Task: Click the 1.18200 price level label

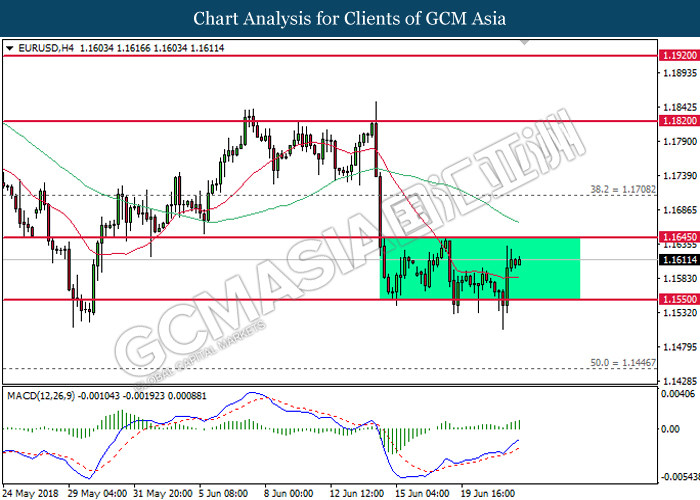Action: point(679,121)
